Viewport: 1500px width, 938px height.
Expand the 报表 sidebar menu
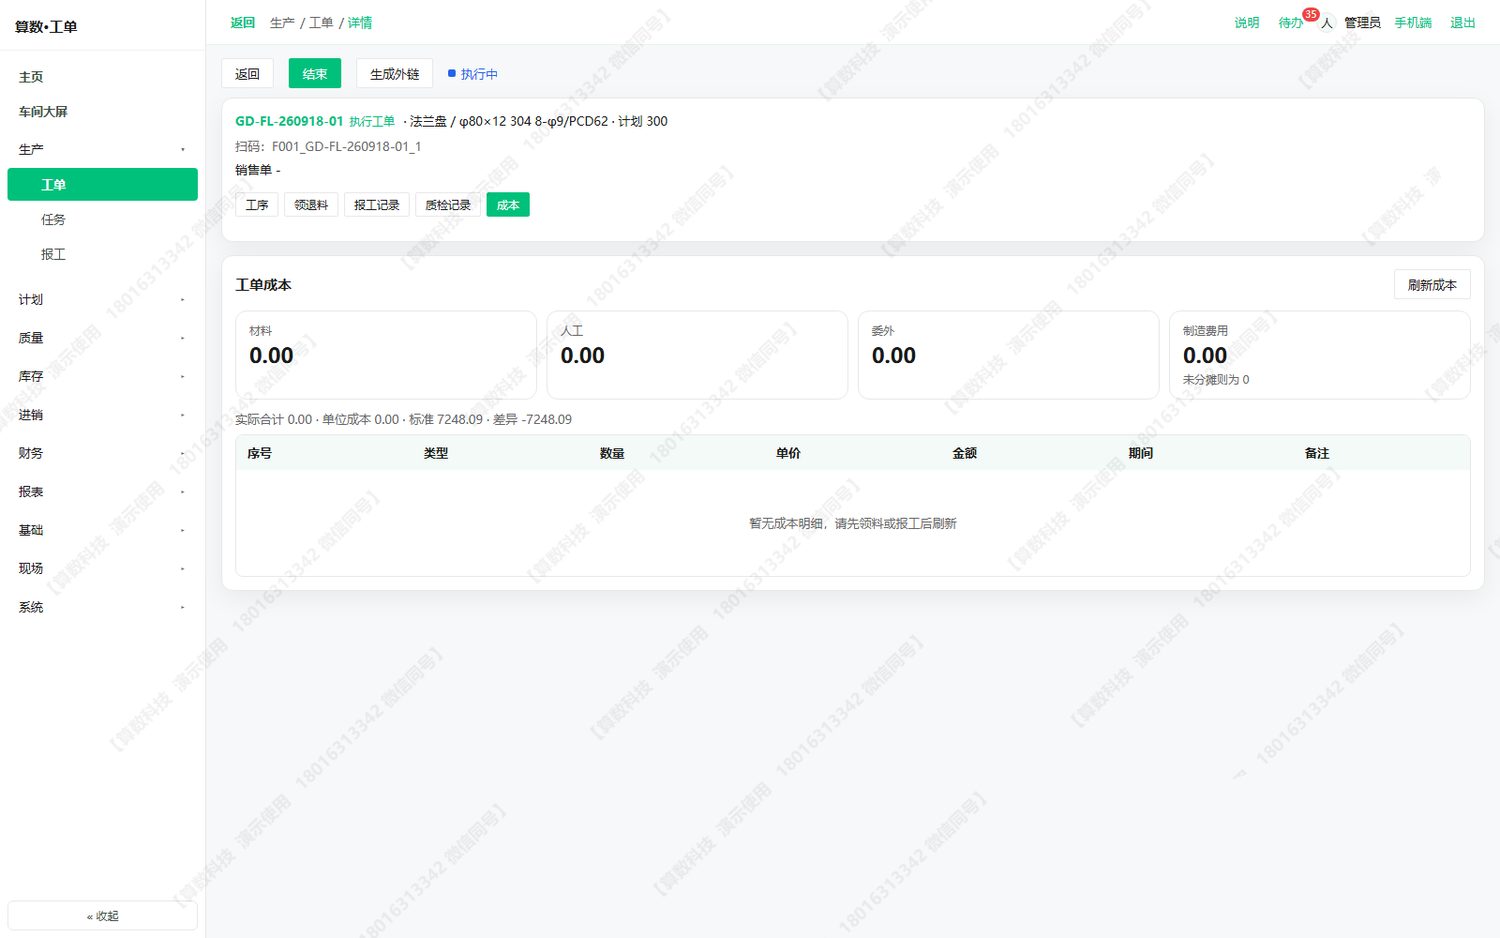(102, 492)
